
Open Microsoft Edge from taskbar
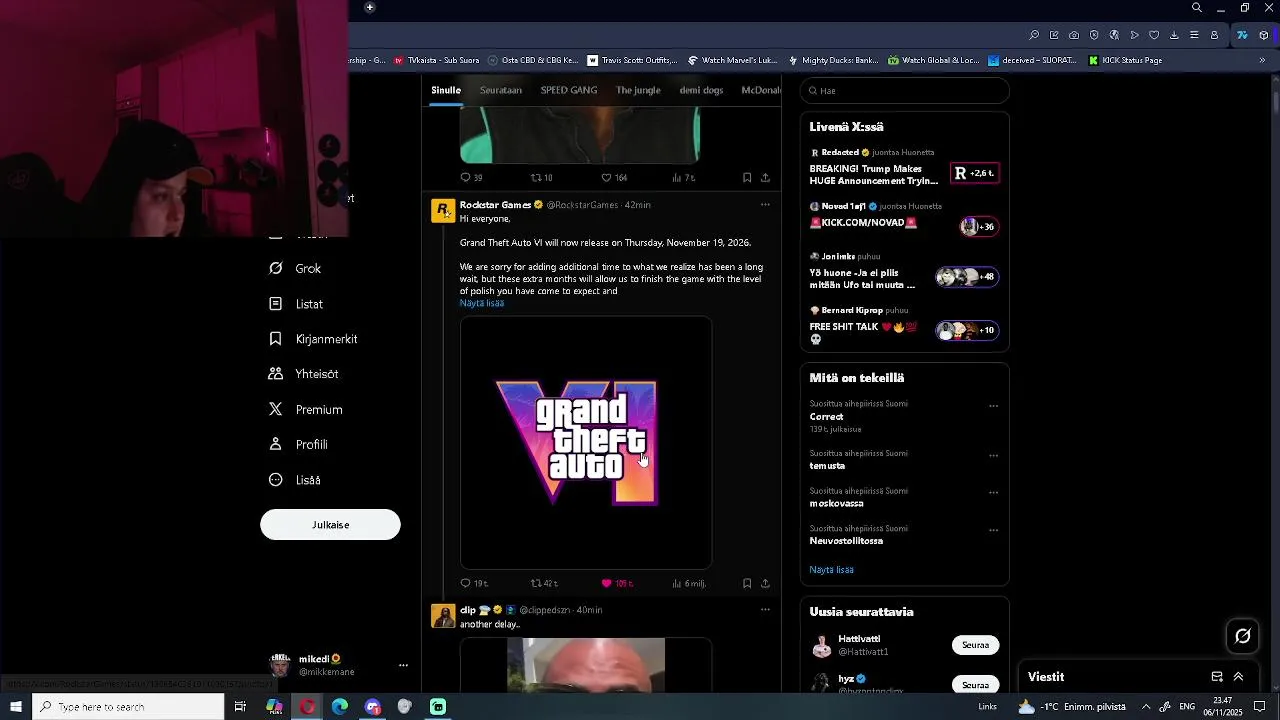pos(340,707)
